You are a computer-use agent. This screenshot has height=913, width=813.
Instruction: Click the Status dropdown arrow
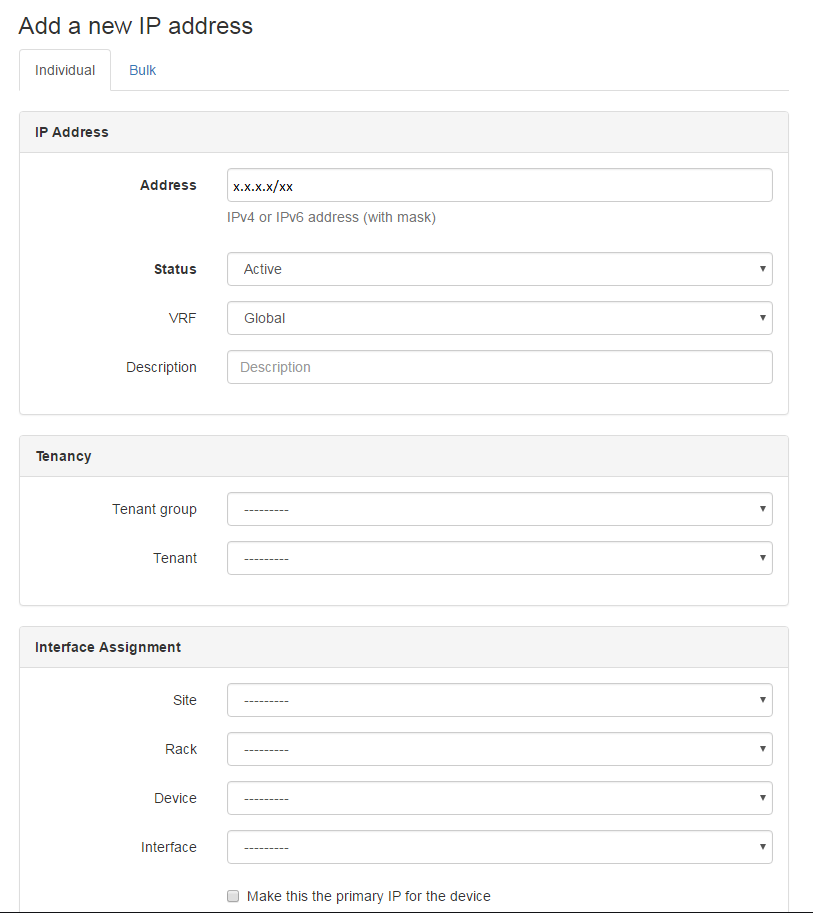click(762, 269)
